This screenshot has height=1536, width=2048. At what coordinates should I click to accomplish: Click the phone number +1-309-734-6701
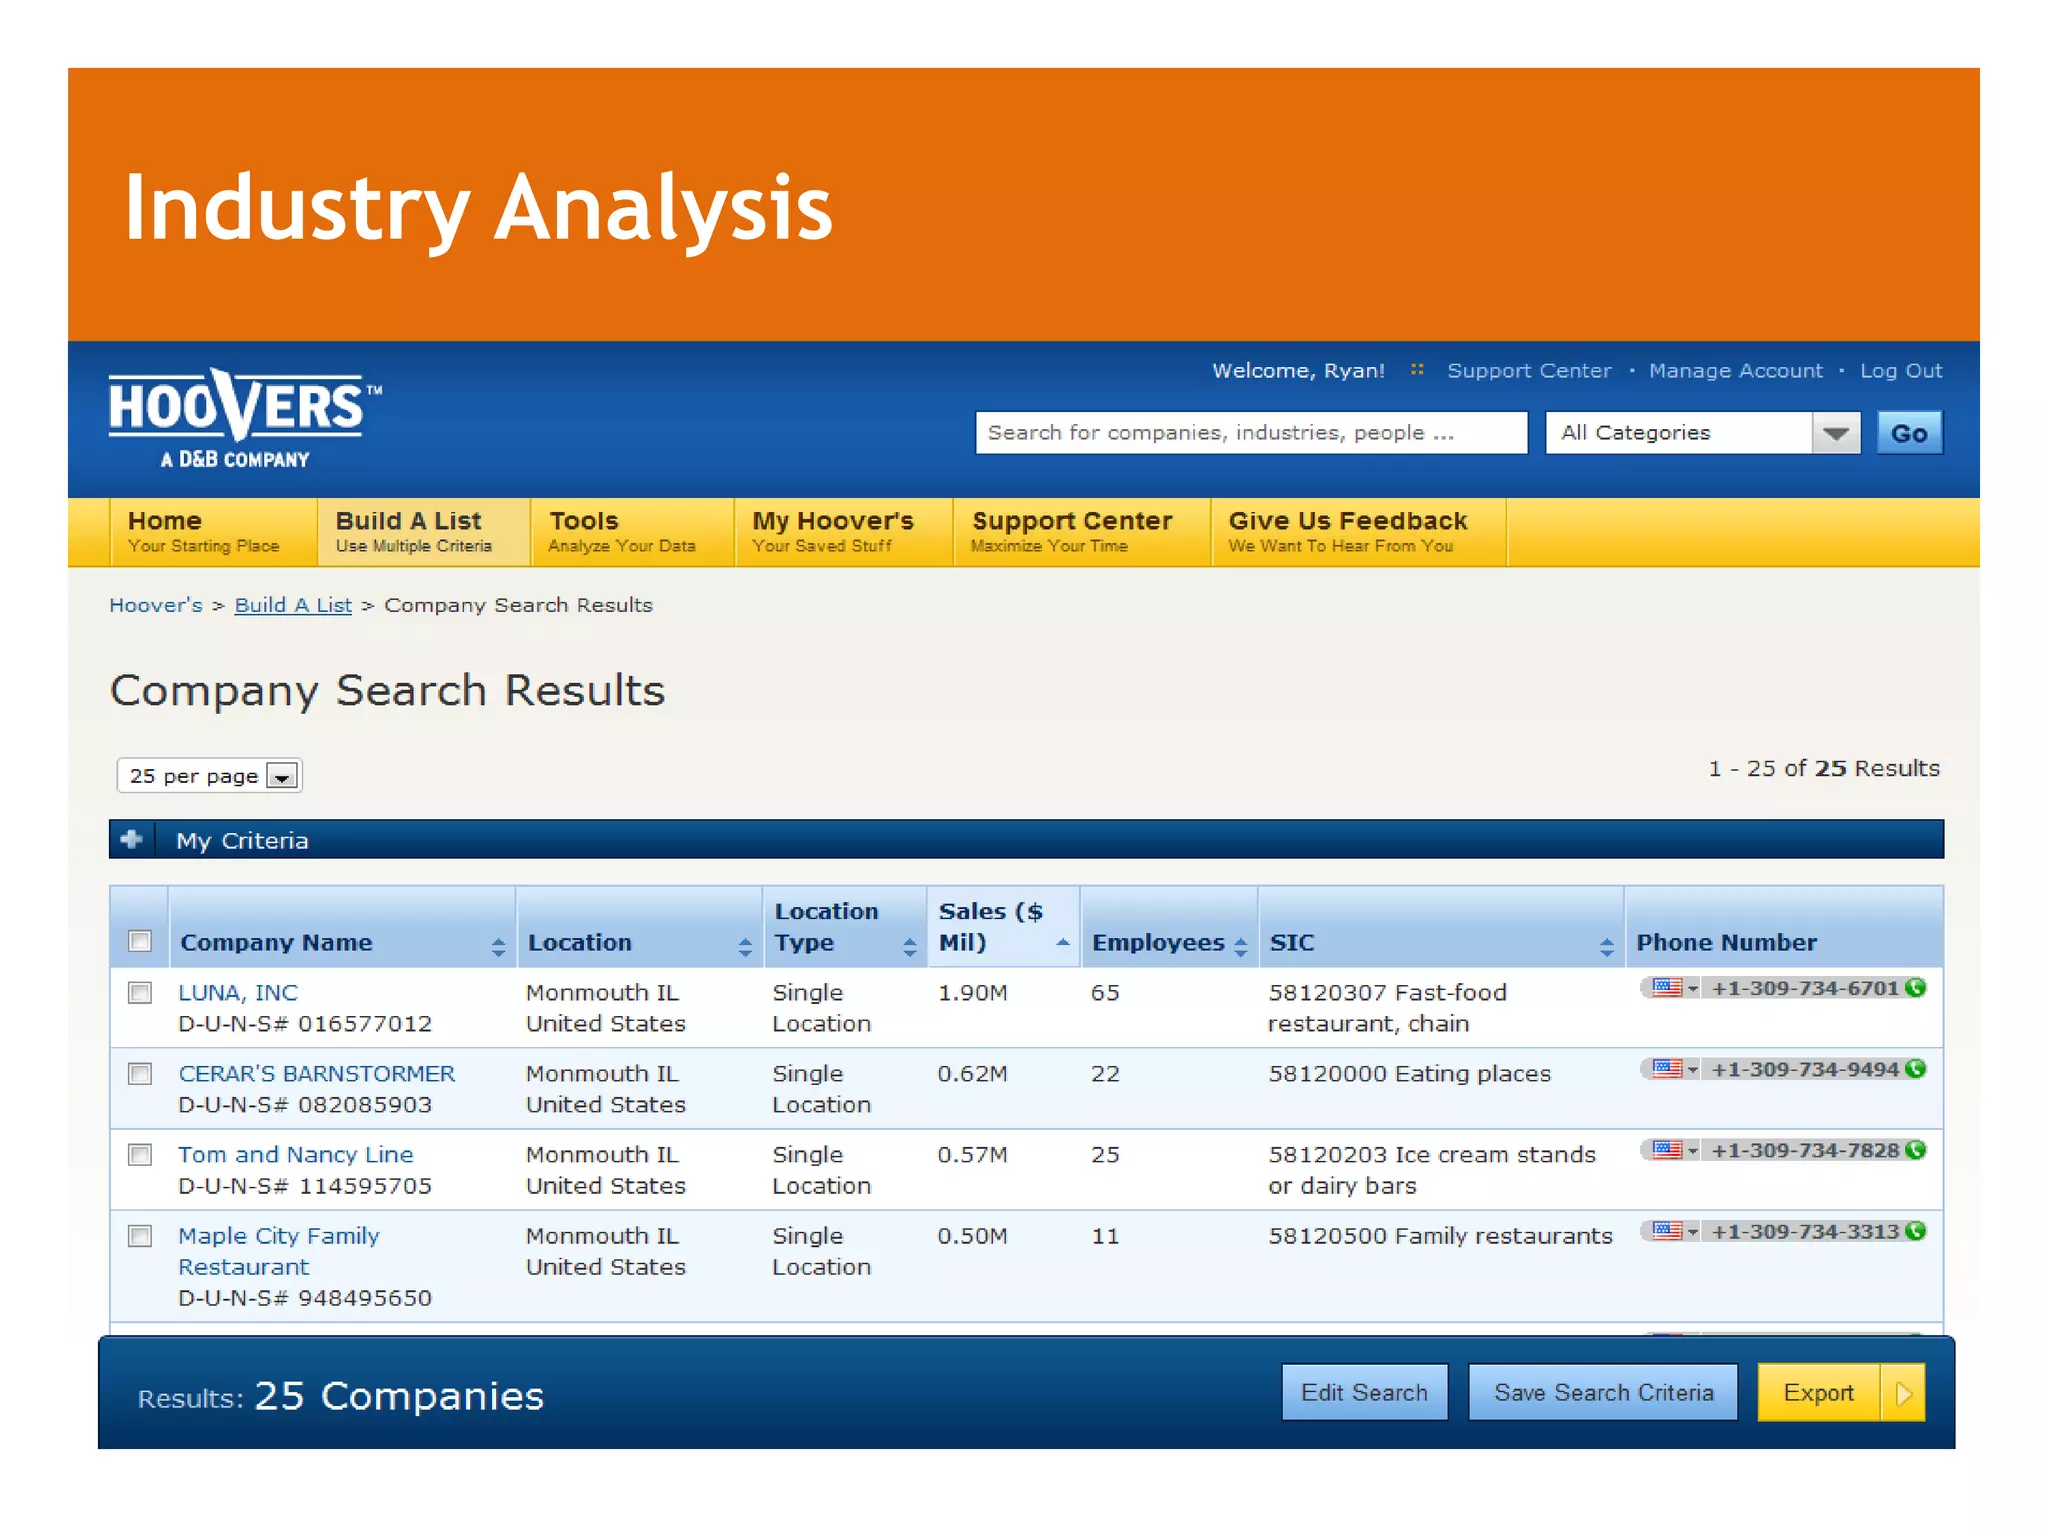[1804, 988]
